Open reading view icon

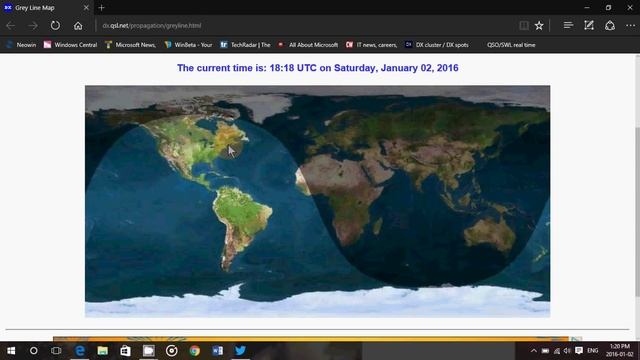click(x=524, y=25)
